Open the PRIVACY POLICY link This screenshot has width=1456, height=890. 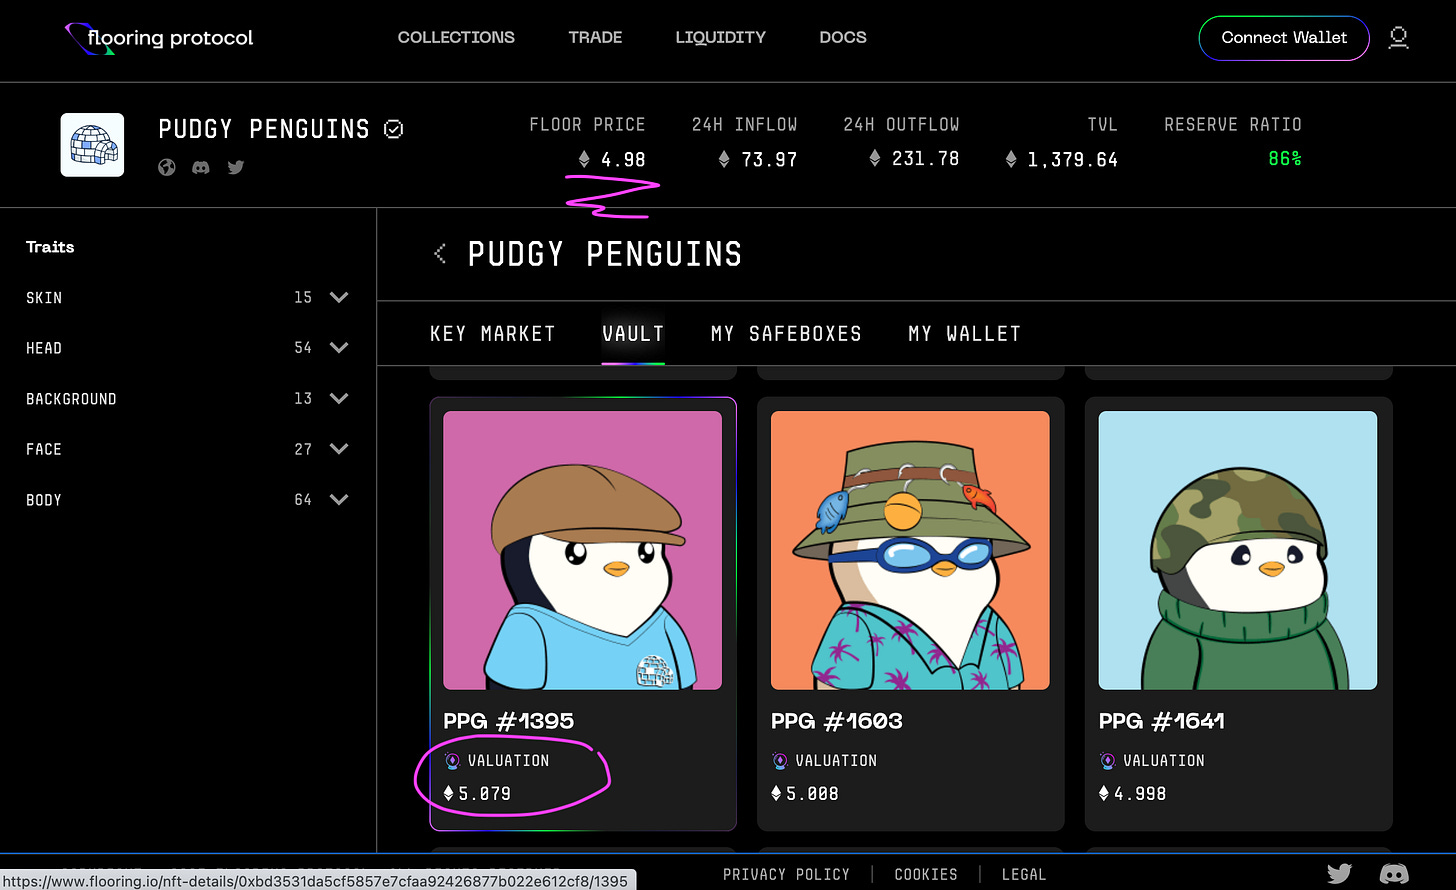pos(786,874)
